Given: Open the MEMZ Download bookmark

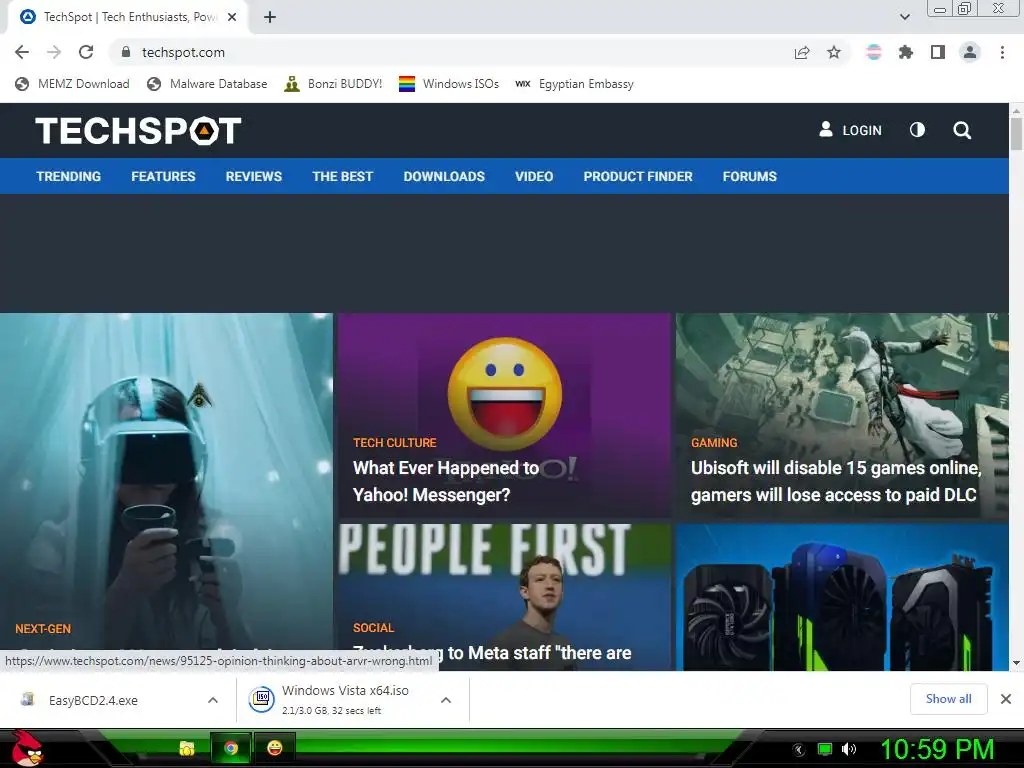Looking at the screenshot, I should click(x=72, y=84).
